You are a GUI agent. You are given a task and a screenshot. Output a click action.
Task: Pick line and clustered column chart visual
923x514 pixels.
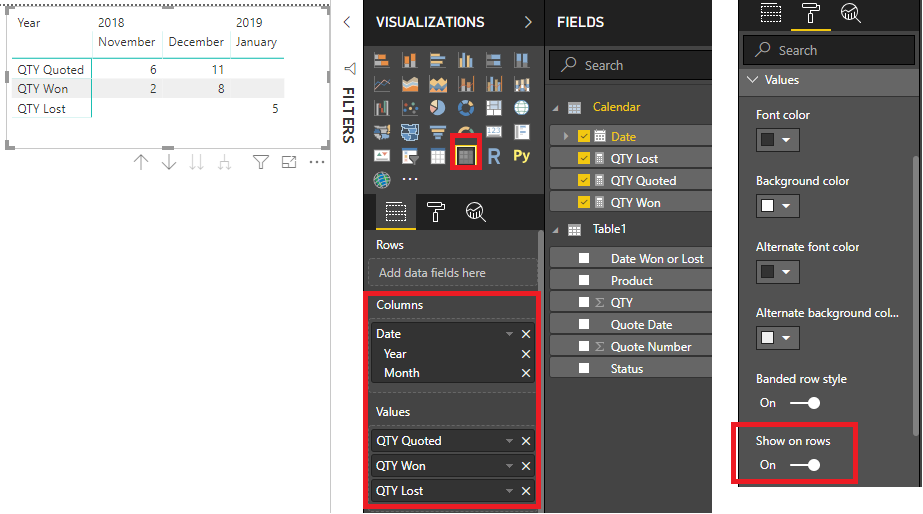pyautogui.click(x=493, y=84)
